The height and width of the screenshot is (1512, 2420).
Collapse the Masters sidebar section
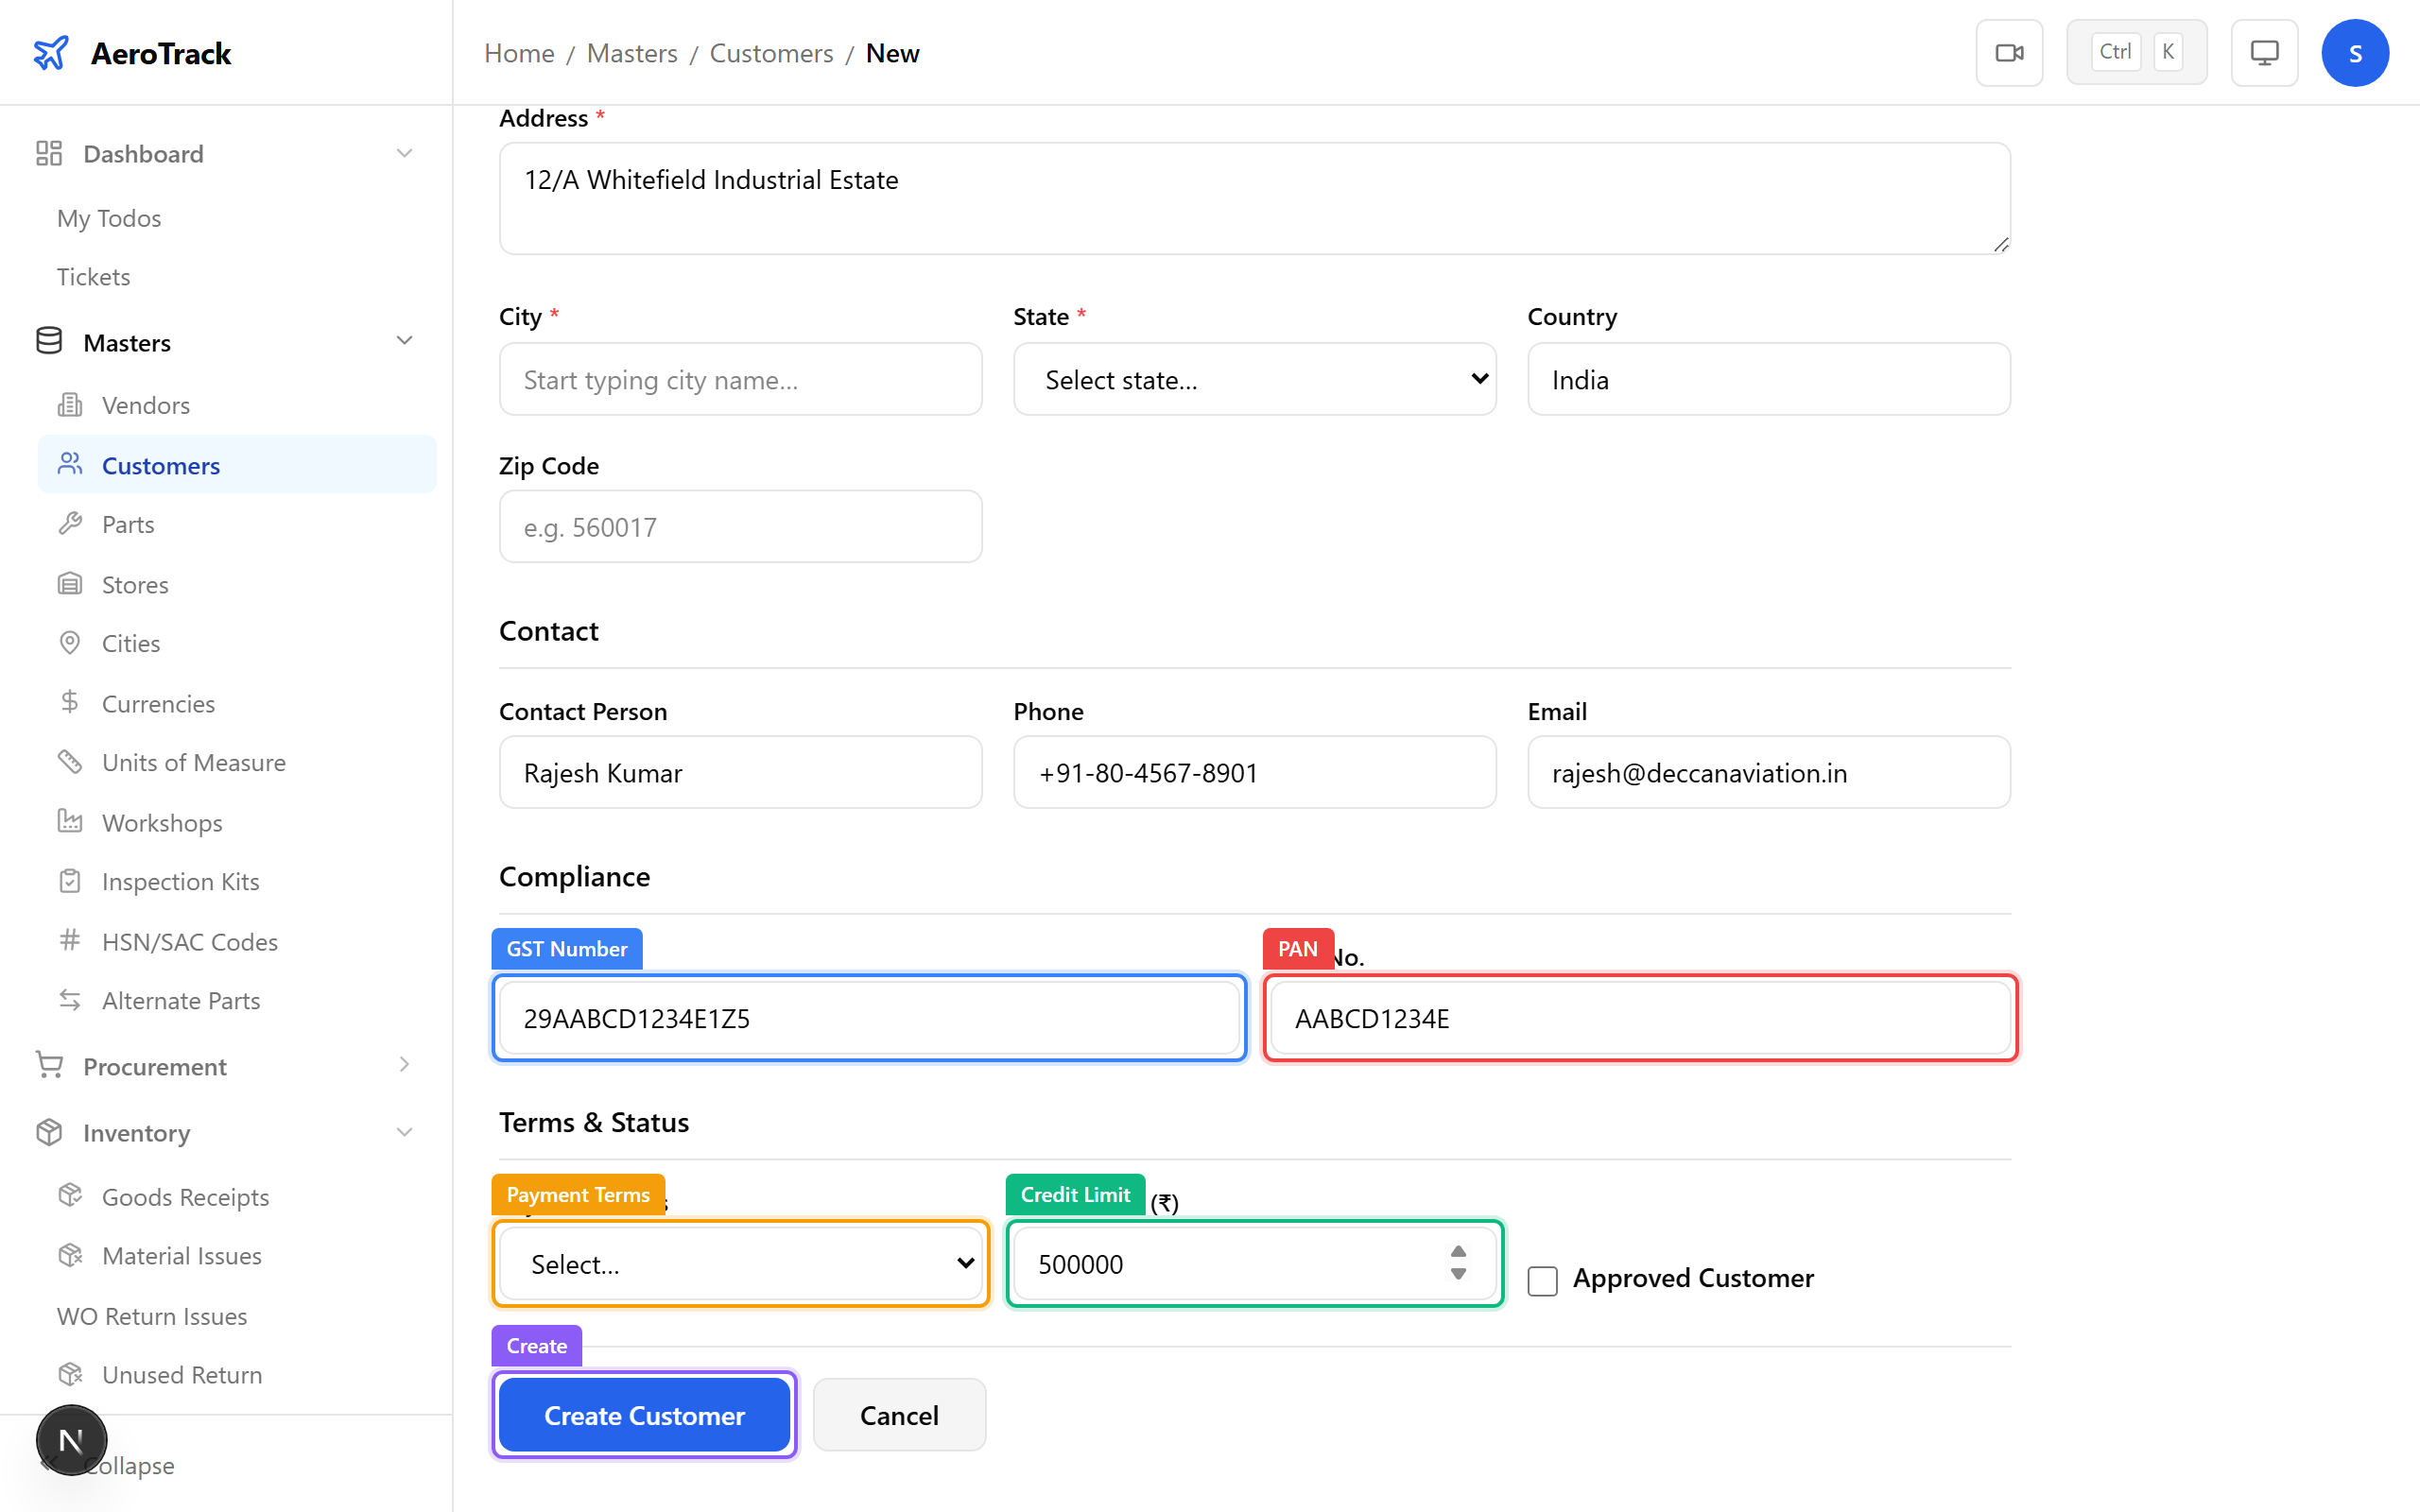(x=404, y=340)
